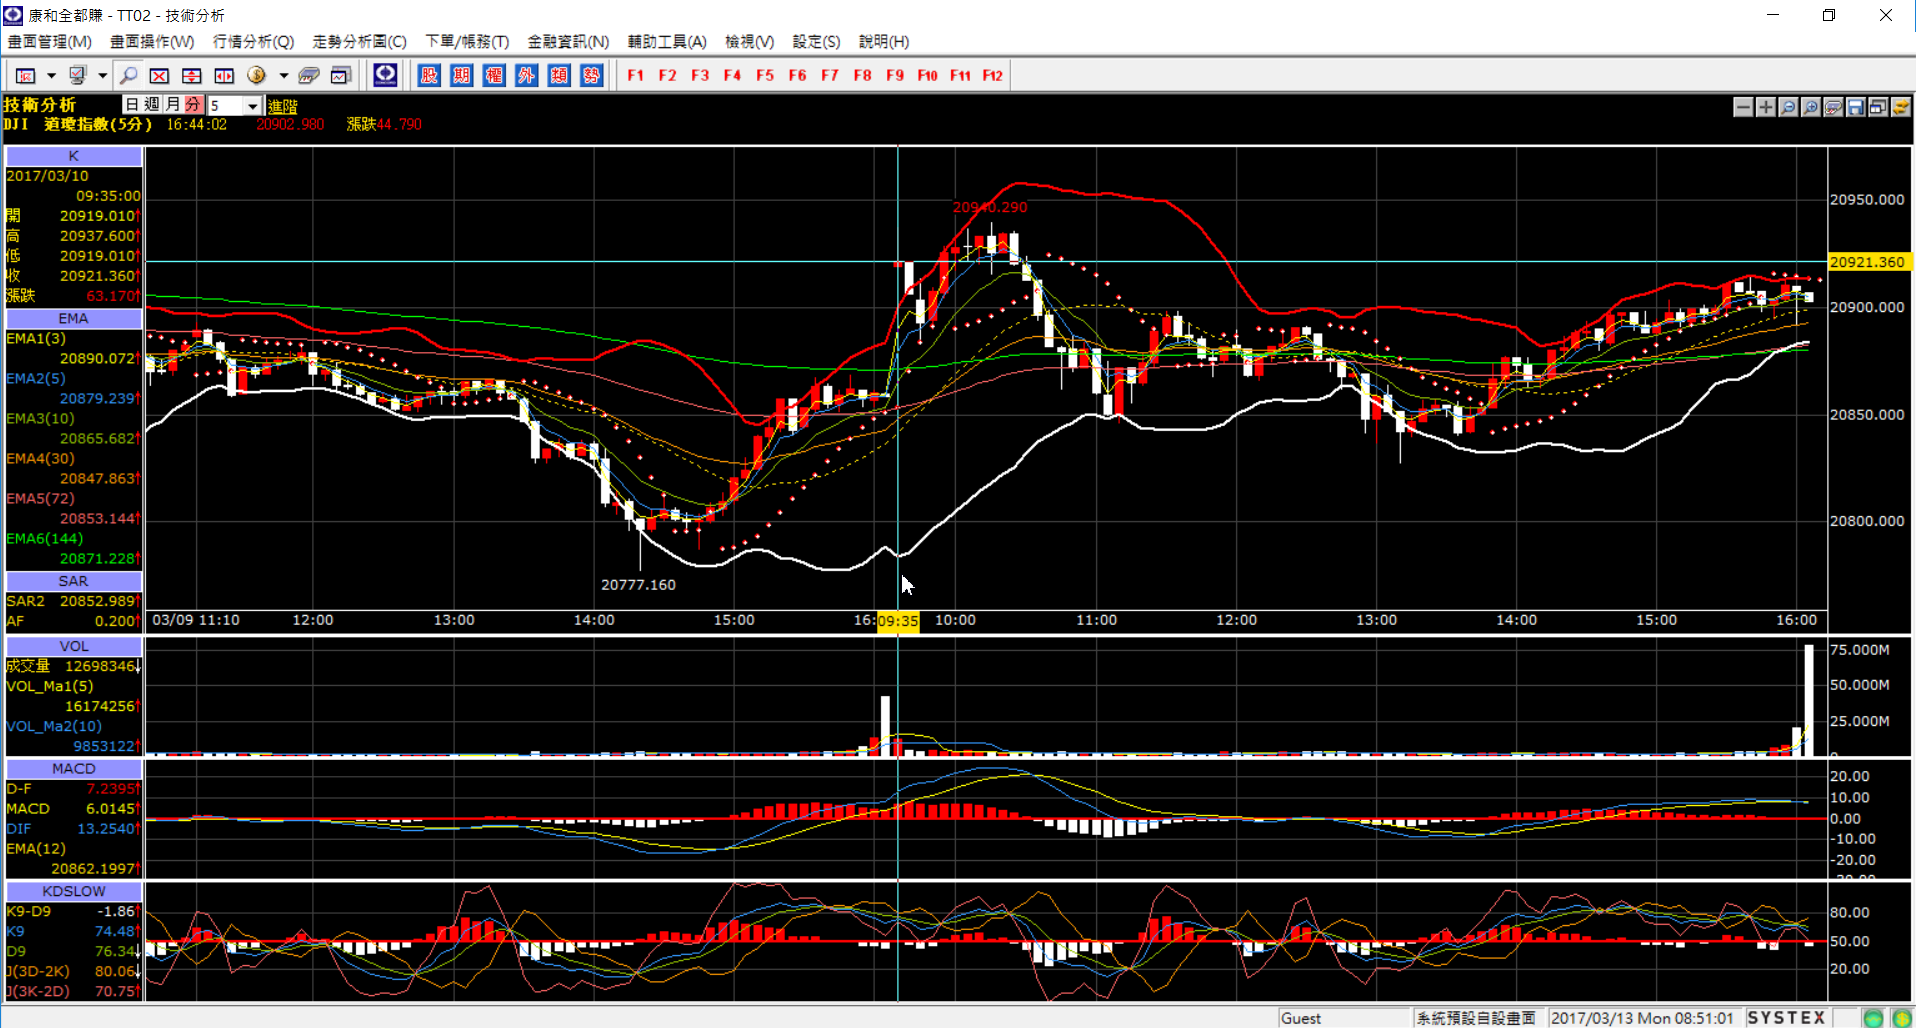The image size is (1916, 1028).
Task: Select the 日 daily period toggle
Action: point(132,105)
